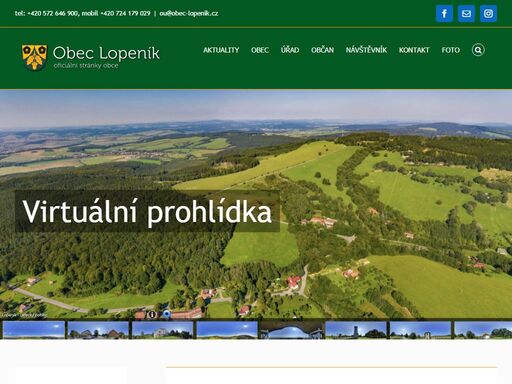
Task: Click the Obec Lopeník site title
Action: point(106,53)
